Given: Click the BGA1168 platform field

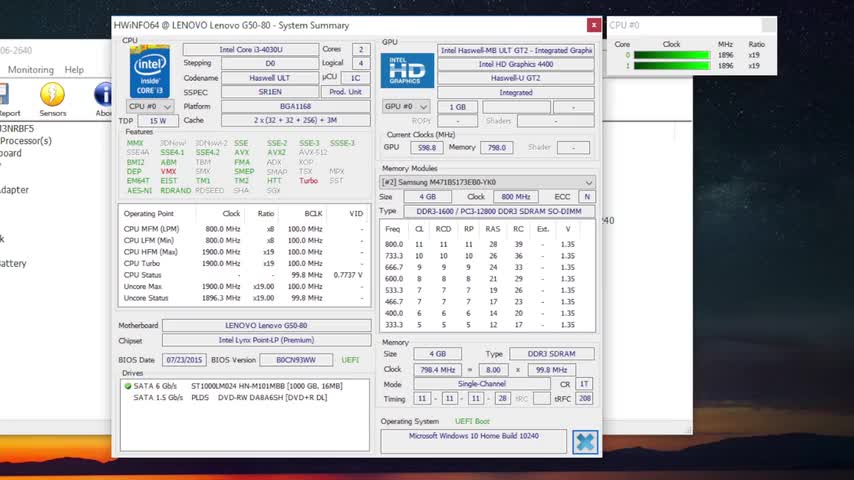Looking at the screenshot, I should pyautogui.click(x=296, y=106).
